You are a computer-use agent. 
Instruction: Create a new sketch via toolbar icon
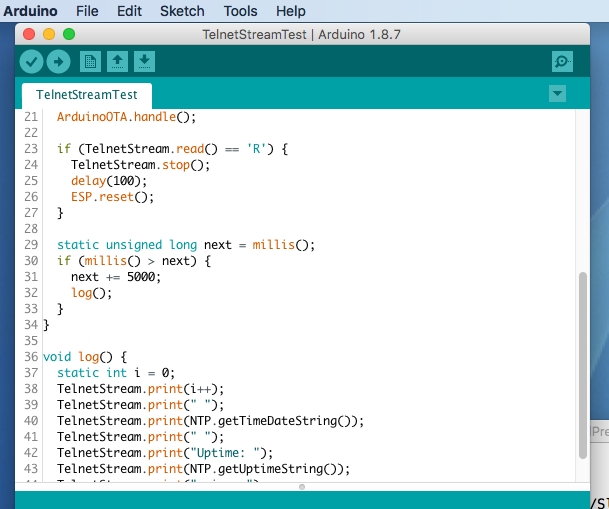(x=91, y=62)
